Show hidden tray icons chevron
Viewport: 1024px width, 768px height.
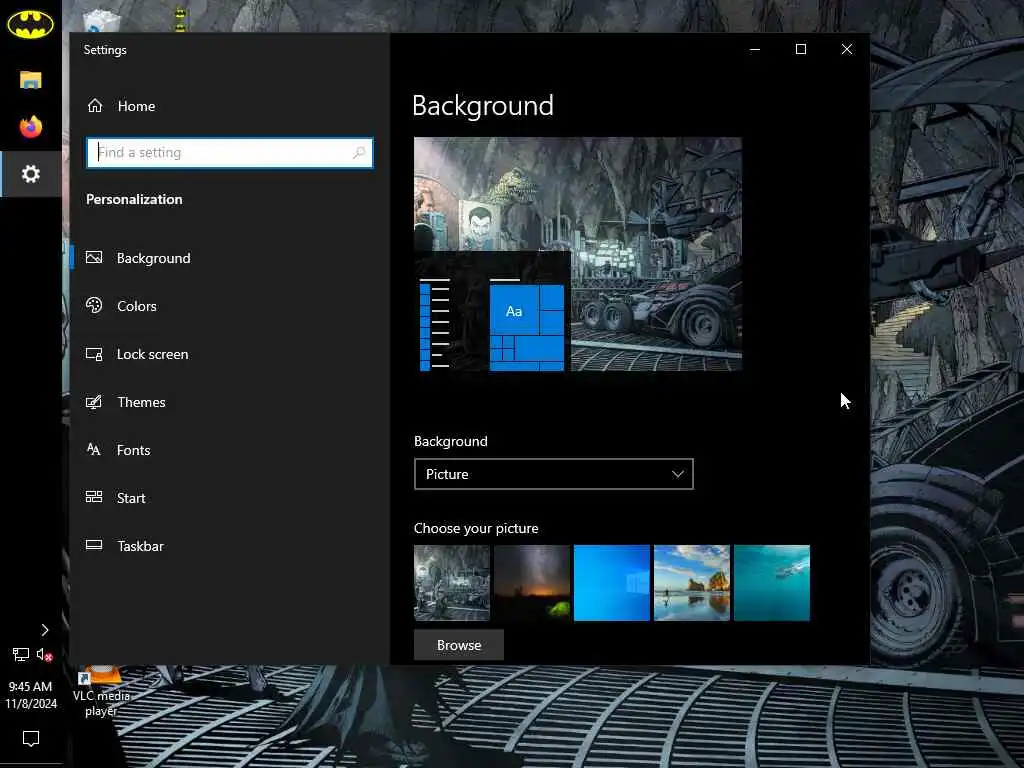(x=44, y=630)
